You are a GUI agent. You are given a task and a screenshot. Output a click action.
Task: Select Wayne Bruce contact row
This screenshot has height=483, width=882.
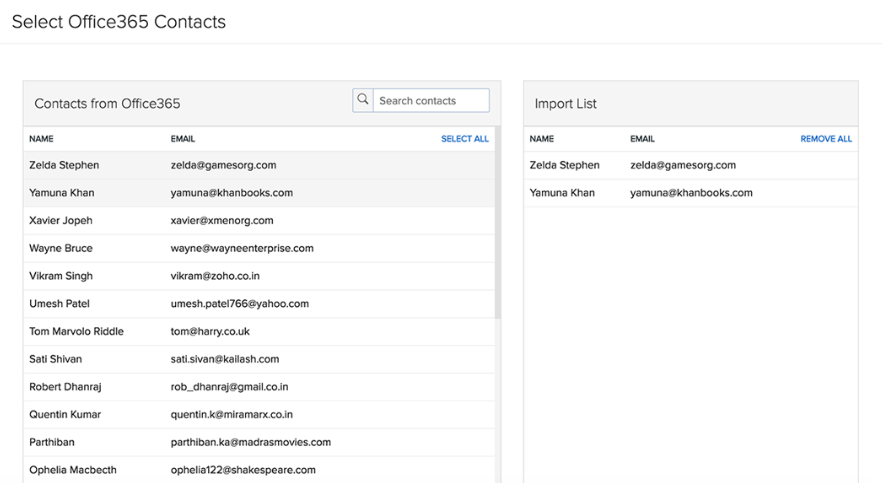click(258, 248)
